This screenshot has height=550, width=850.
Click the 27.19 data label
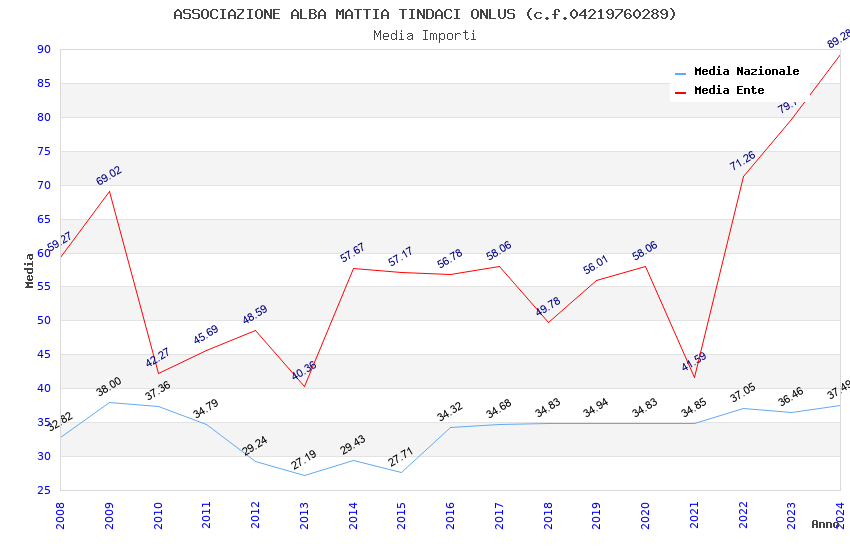[304, 460]
